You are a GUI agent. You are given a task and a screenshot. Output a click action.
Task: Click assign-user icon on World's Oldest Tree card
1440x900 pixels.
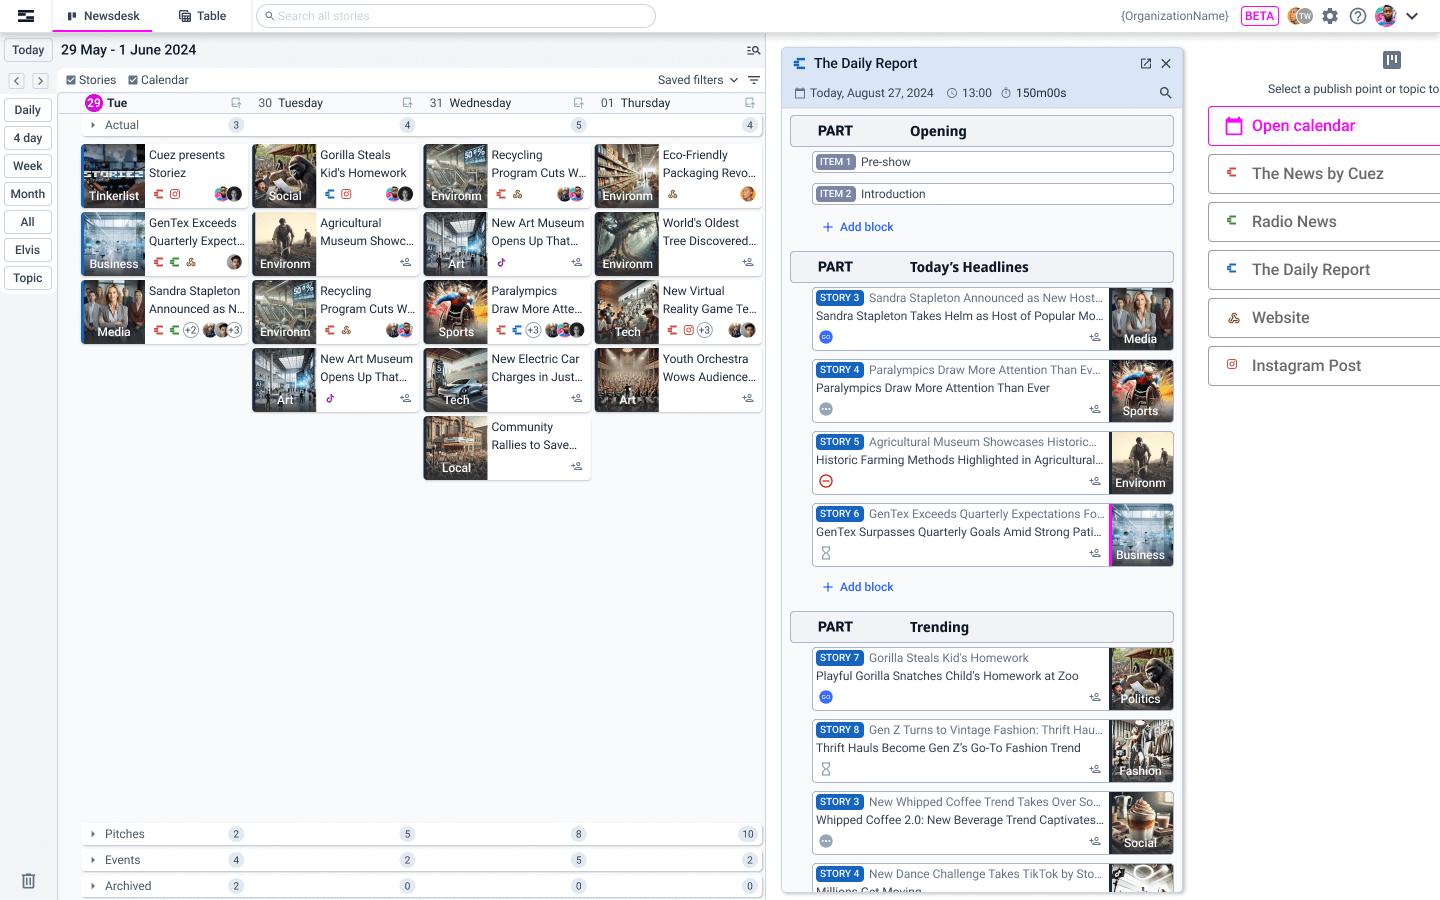tap(748, 262)
